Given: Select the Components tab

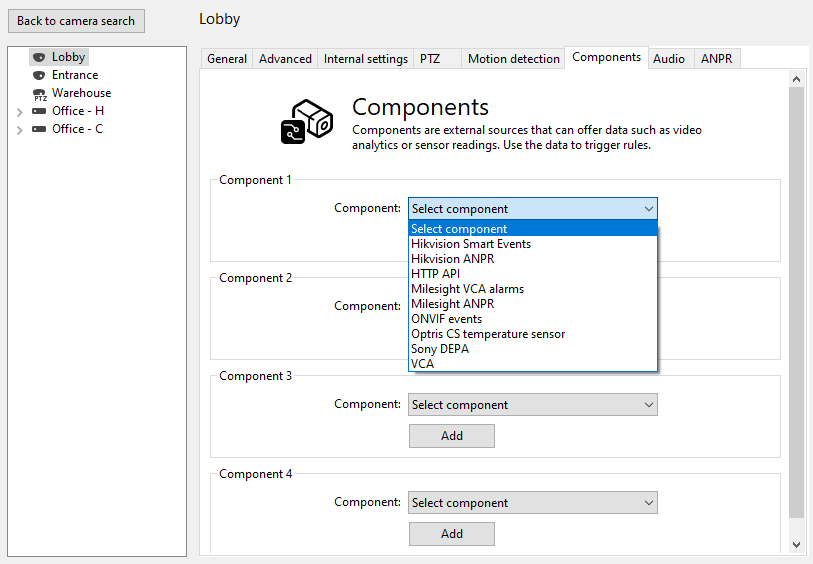Looking at the screenshot, I should coord(606,57).
